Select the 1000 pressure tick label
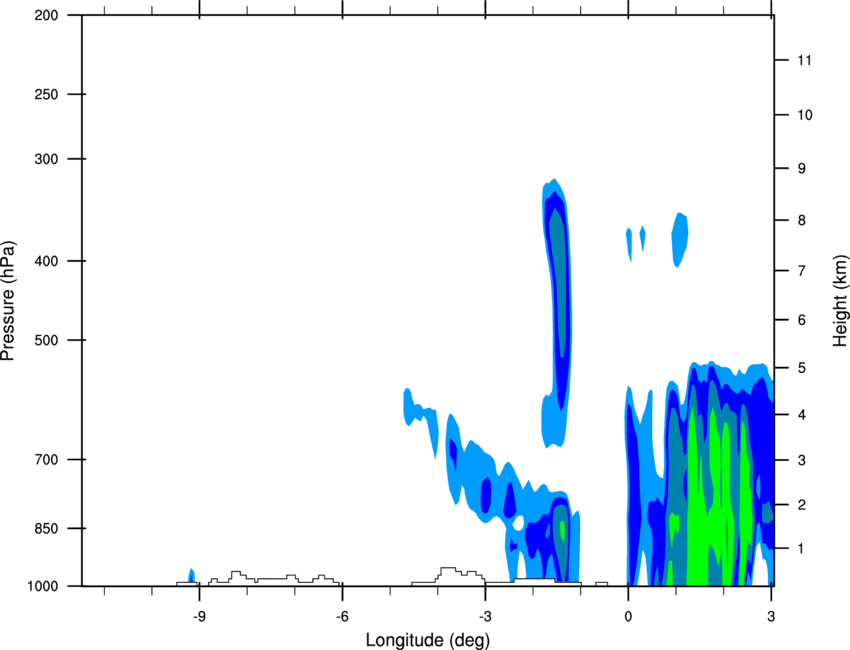The image size is (850, 650). (42, 586)
